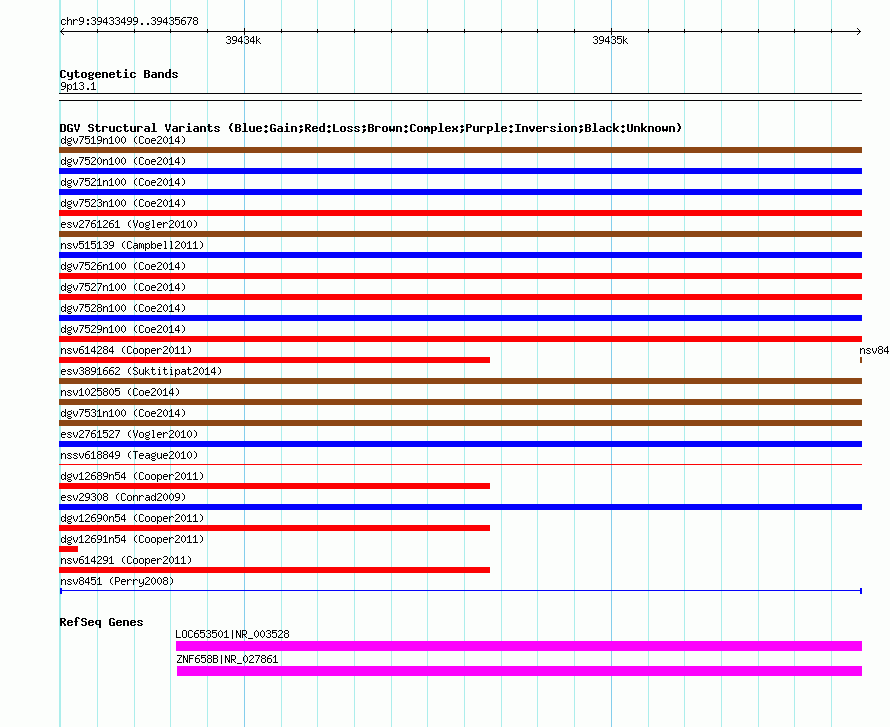This screenshot has height=727, width=890.
Task: Select the blue bar under dgv7521n100
Action: [x=460, y=192]
